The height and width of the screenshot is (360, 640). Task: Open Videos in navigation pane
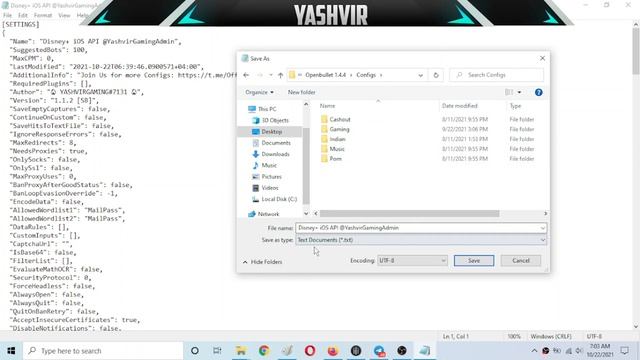(265, 188)
